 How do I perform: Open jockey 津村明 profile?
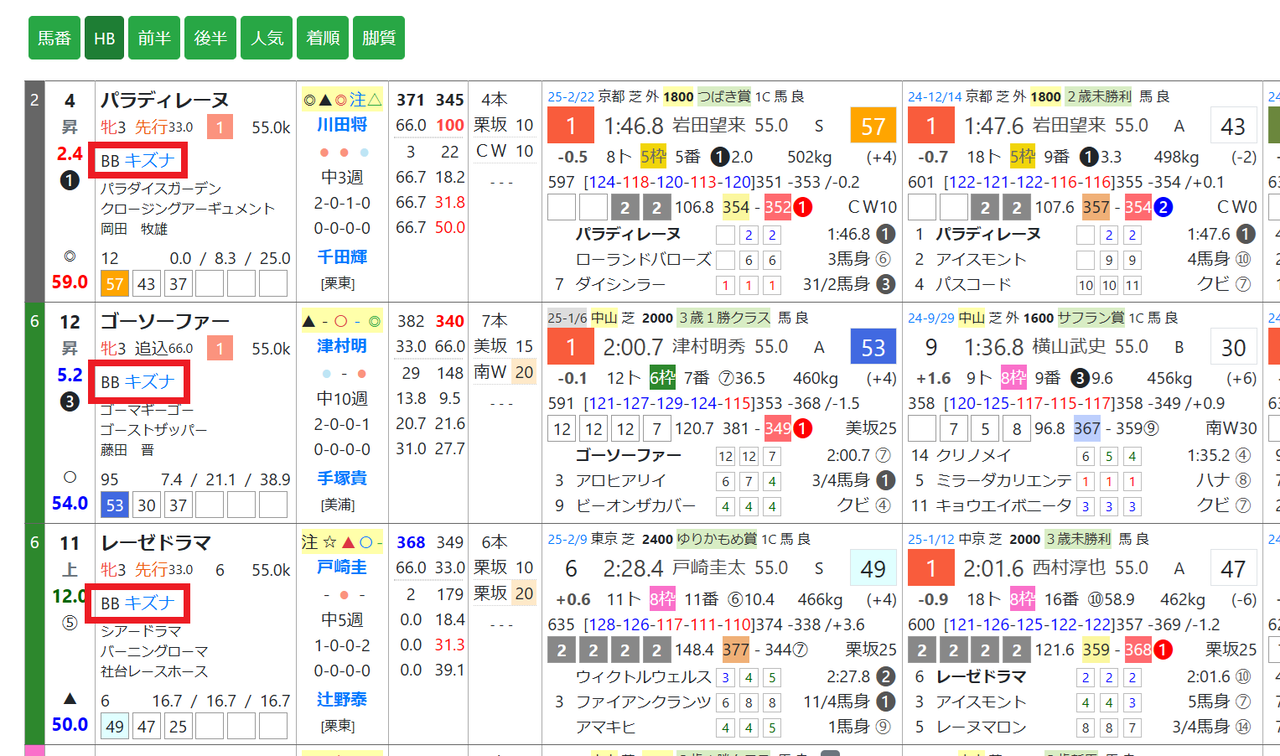(341, 346)
